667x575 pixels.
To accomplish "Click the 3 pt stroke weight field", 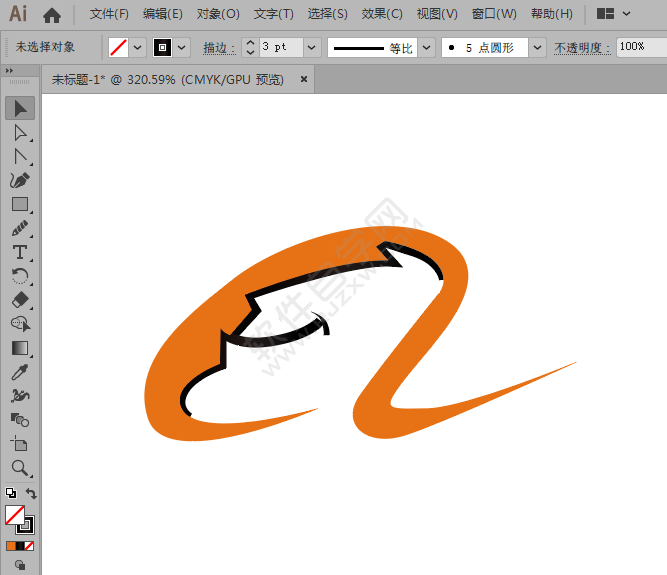I will [x=281, y=47].
